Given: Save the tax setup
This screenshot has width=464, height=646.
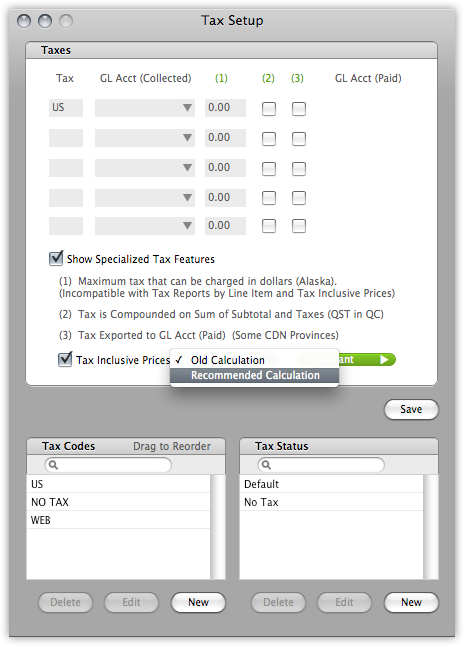Looking at the screenshot, I should [411, 409].
